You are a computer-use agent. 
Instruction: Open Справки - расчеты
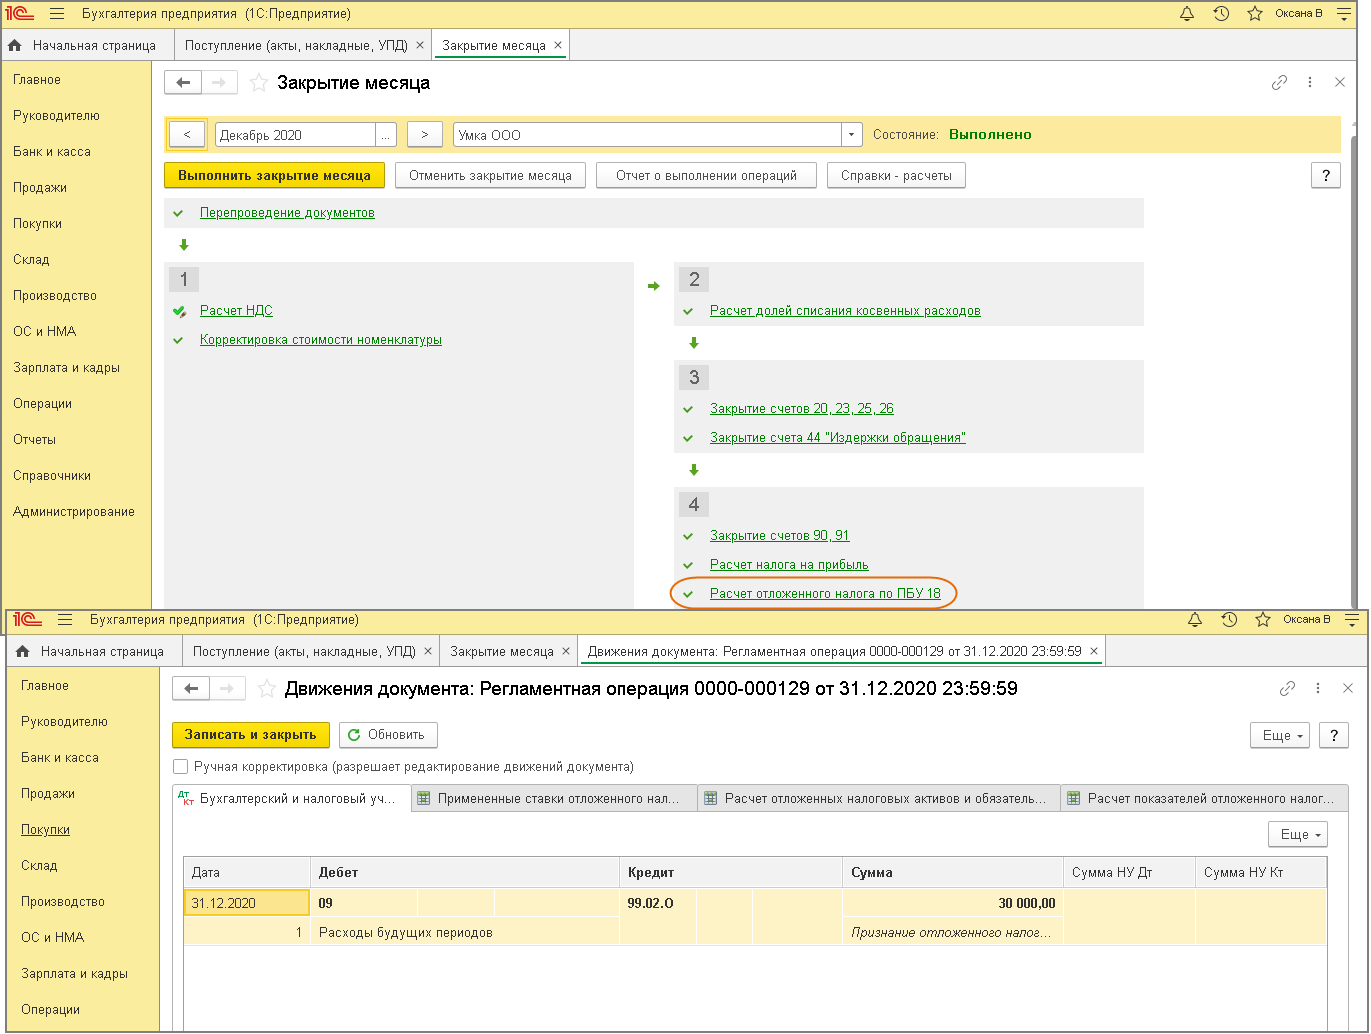point(897,176)
